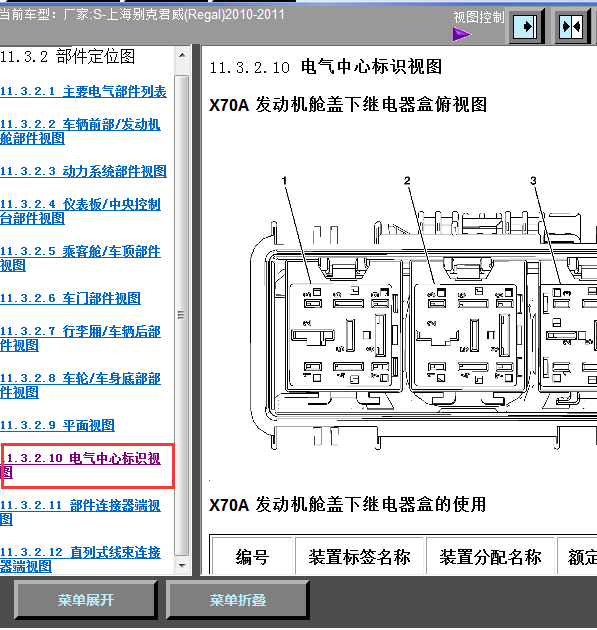Click the purple arrow under 视图控制
This screenshot has width=597, height=630.
(x=462, y=34)
